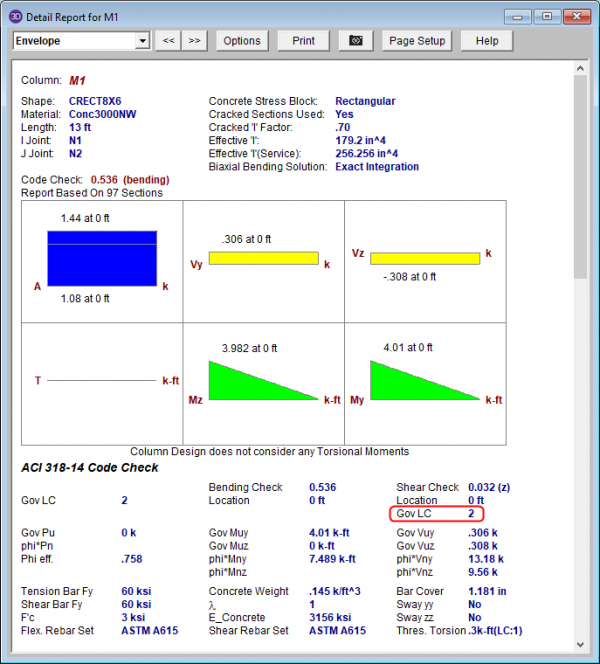Print the detail report

tap(303, 41)
